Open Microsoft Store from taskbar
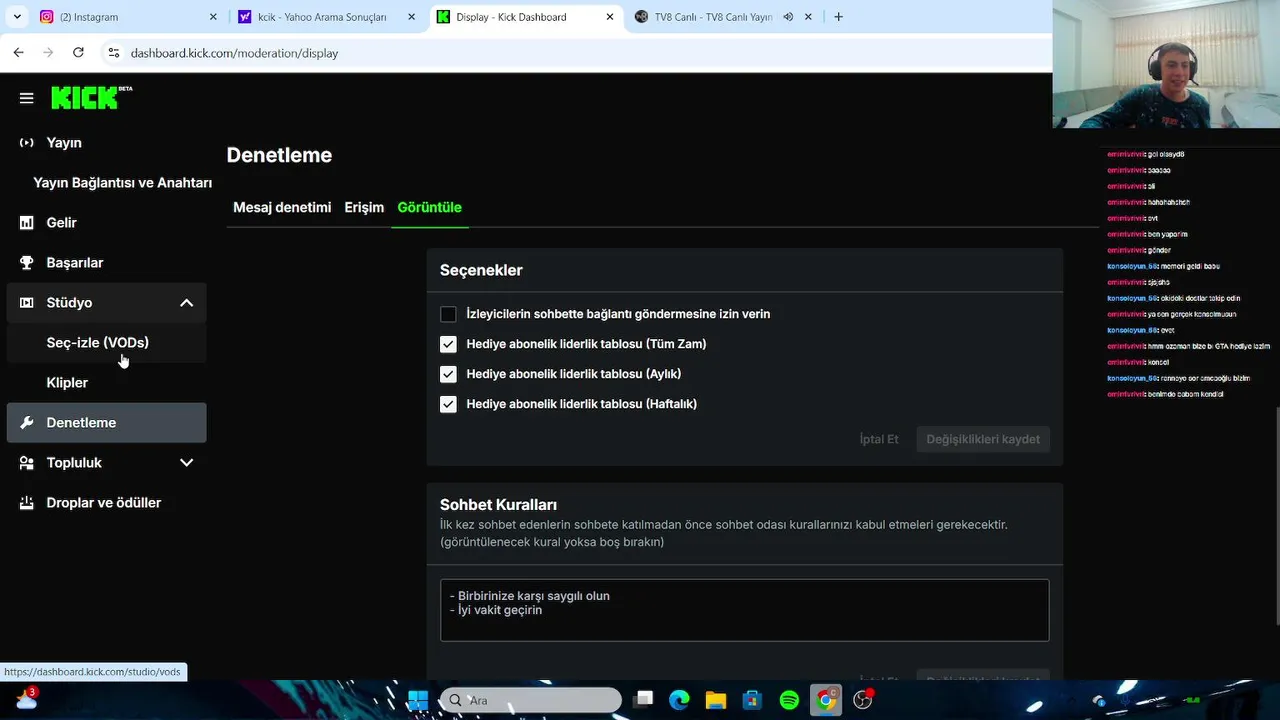 click(752, 700)
